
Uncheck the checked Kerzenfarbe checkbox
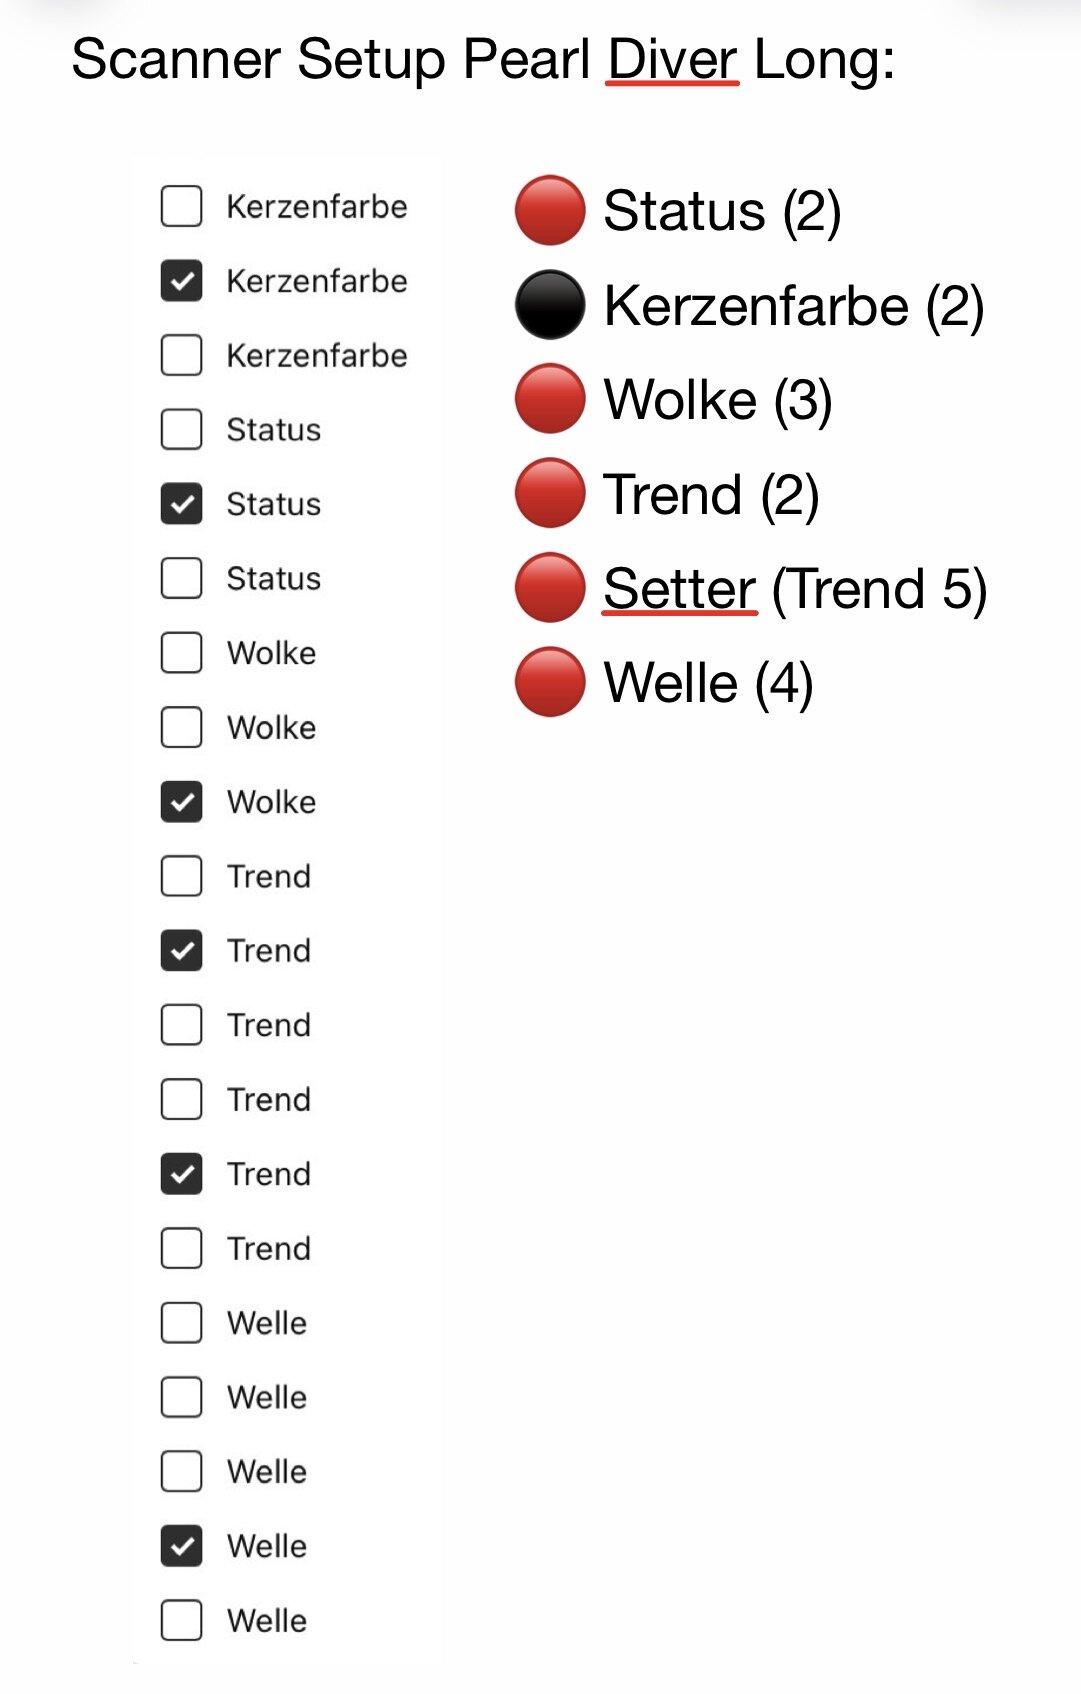point(181,281)
